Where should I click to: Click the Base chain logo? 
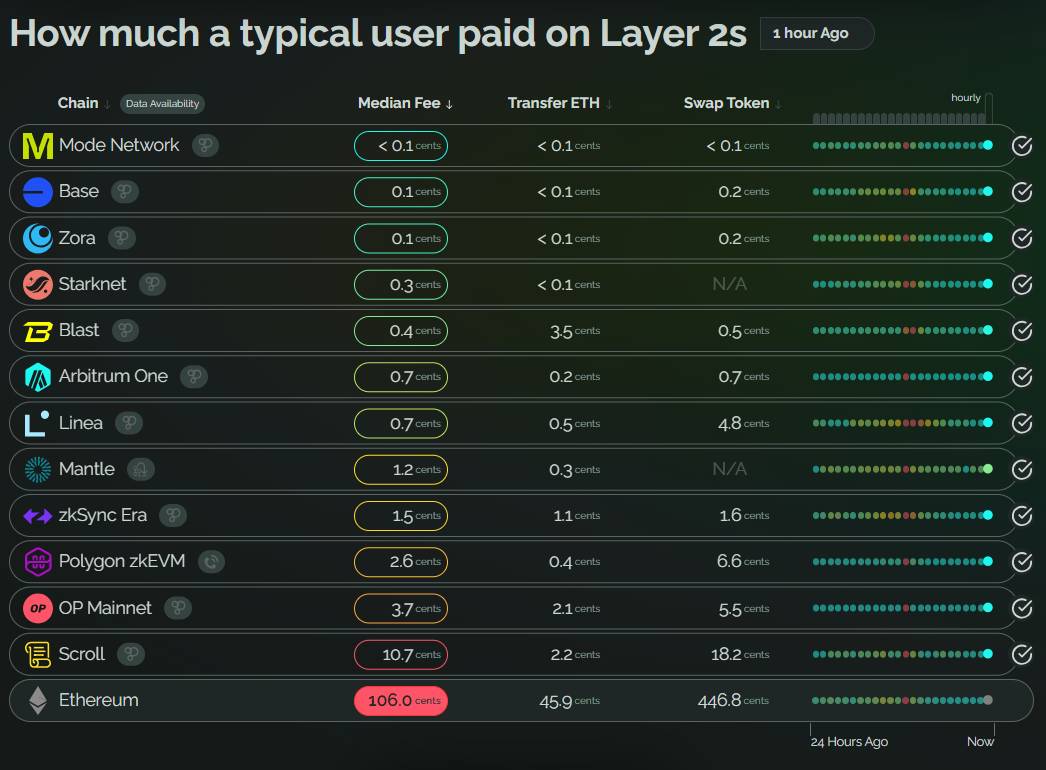click(37, 192)
